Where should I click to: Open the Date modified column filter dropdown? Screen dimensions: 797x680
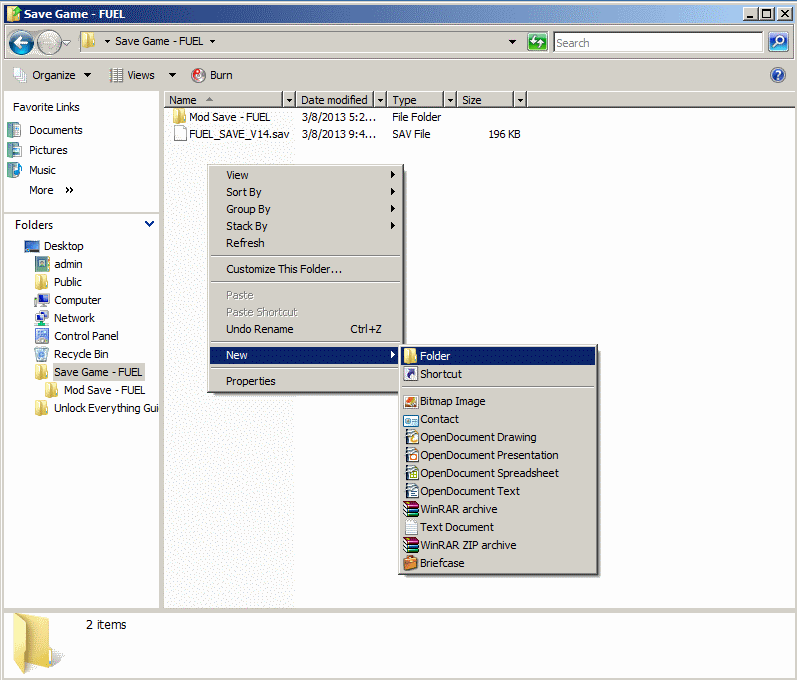click(380, 100)
